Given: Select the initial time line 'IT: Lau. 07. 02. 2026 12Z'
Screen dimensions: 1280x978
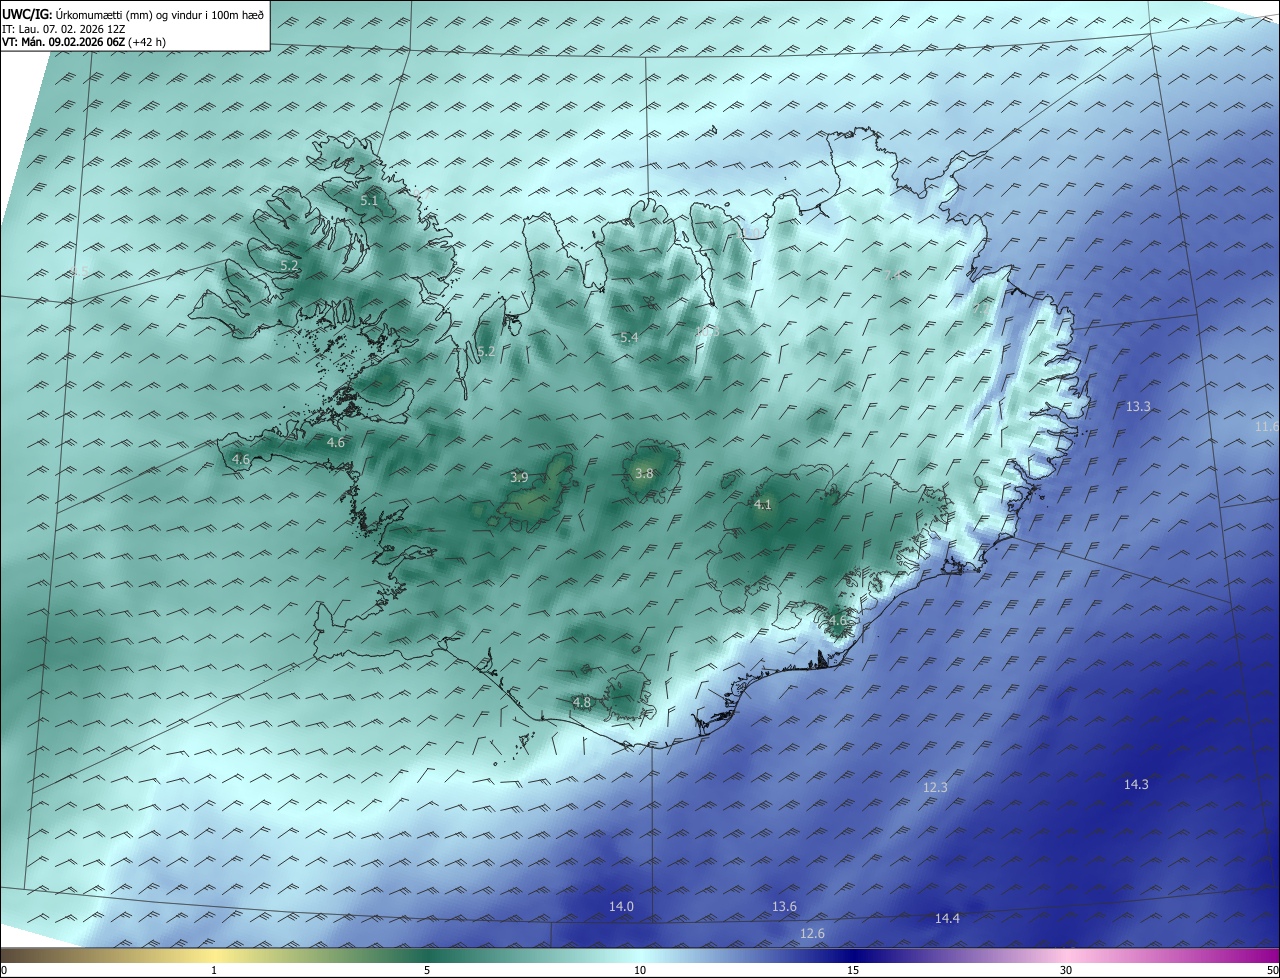Looking at the screenshot, I should click(64, 30).
